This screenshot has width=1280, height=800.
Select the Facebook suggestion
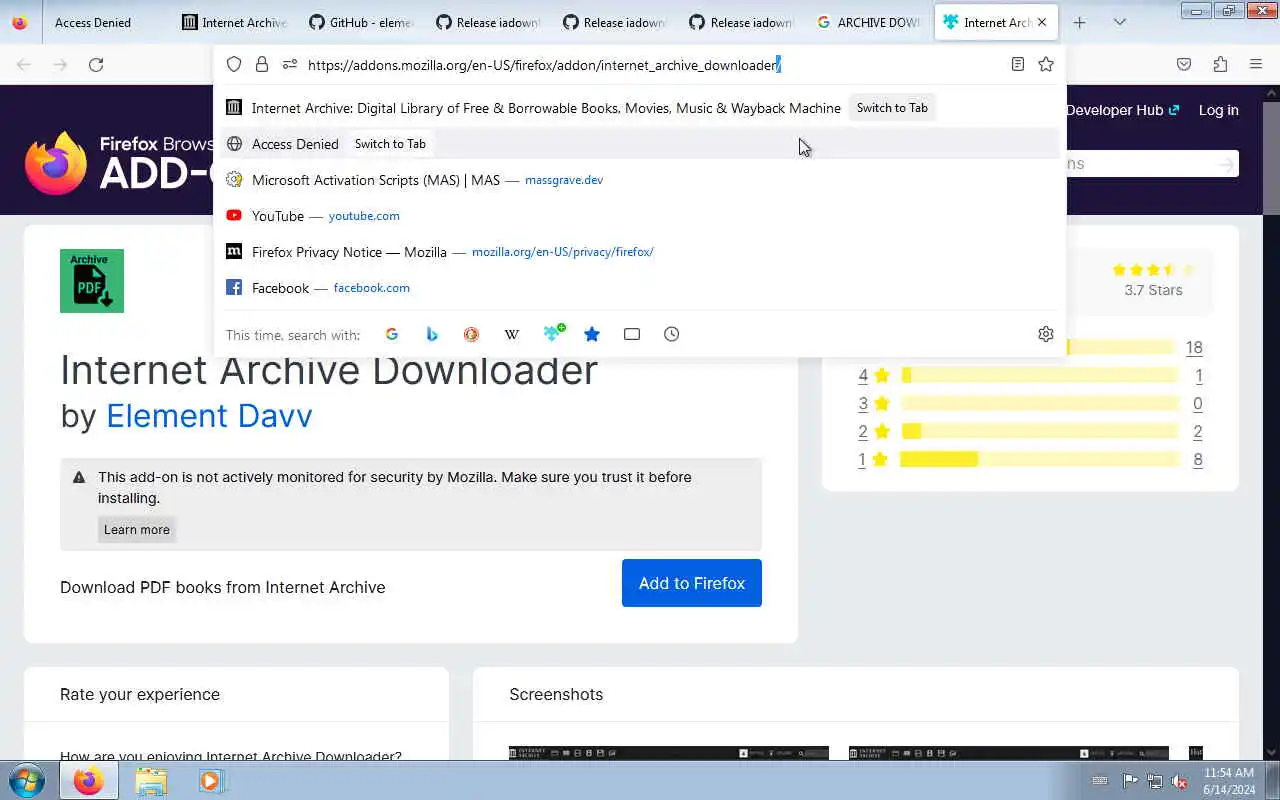pyautogui.click(x=640, y=288)
